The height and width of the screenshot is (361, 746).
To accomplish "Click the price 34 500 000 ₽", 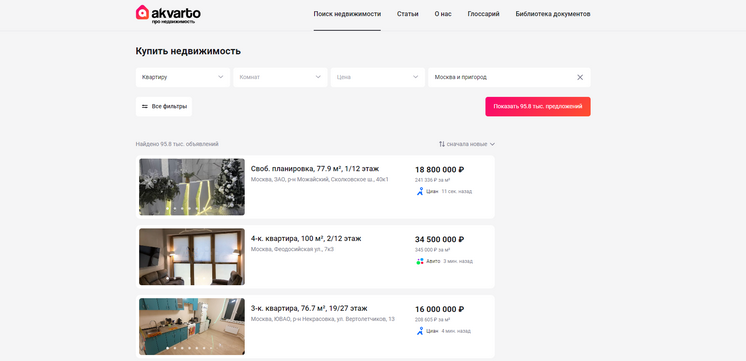I will 440,239.
